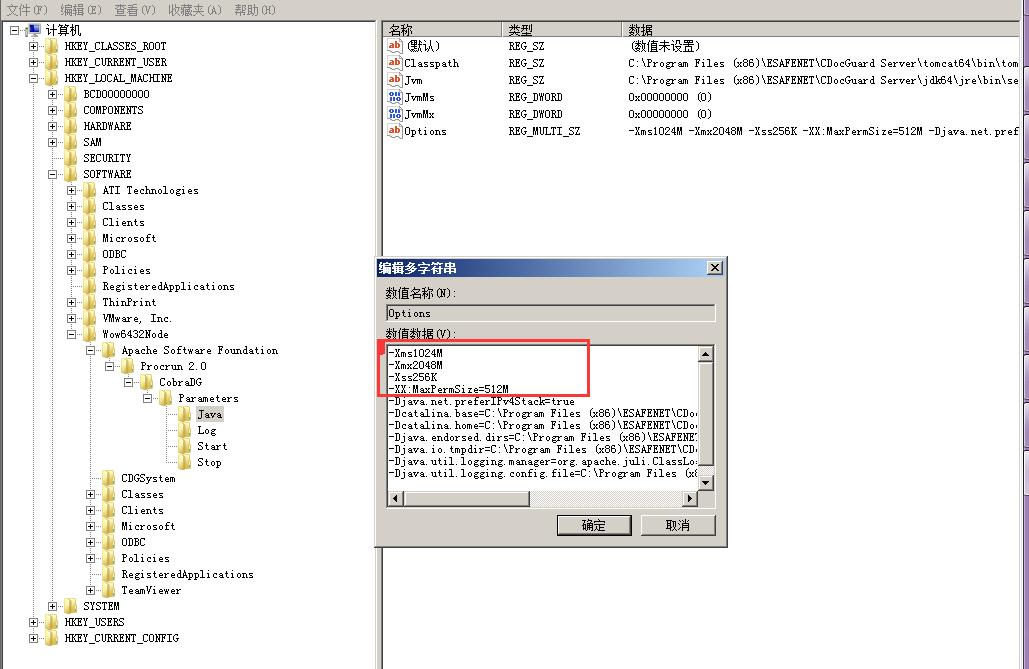Collapse the HKEY_LOCAL_MACHINE tree node

coord(34,78)
